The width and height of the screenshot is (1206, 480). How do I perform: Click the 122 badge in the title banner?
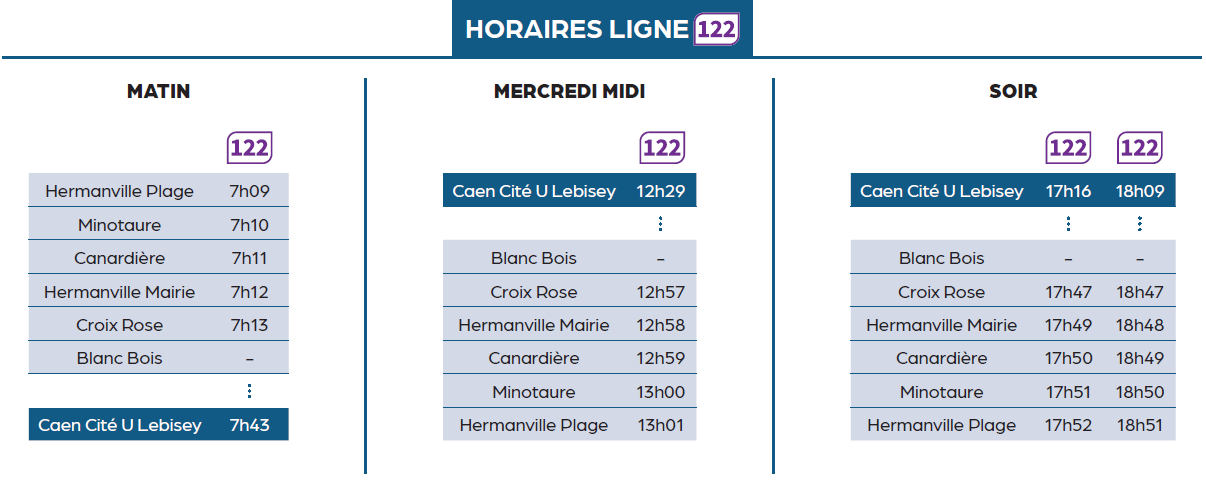click(716, 29)
